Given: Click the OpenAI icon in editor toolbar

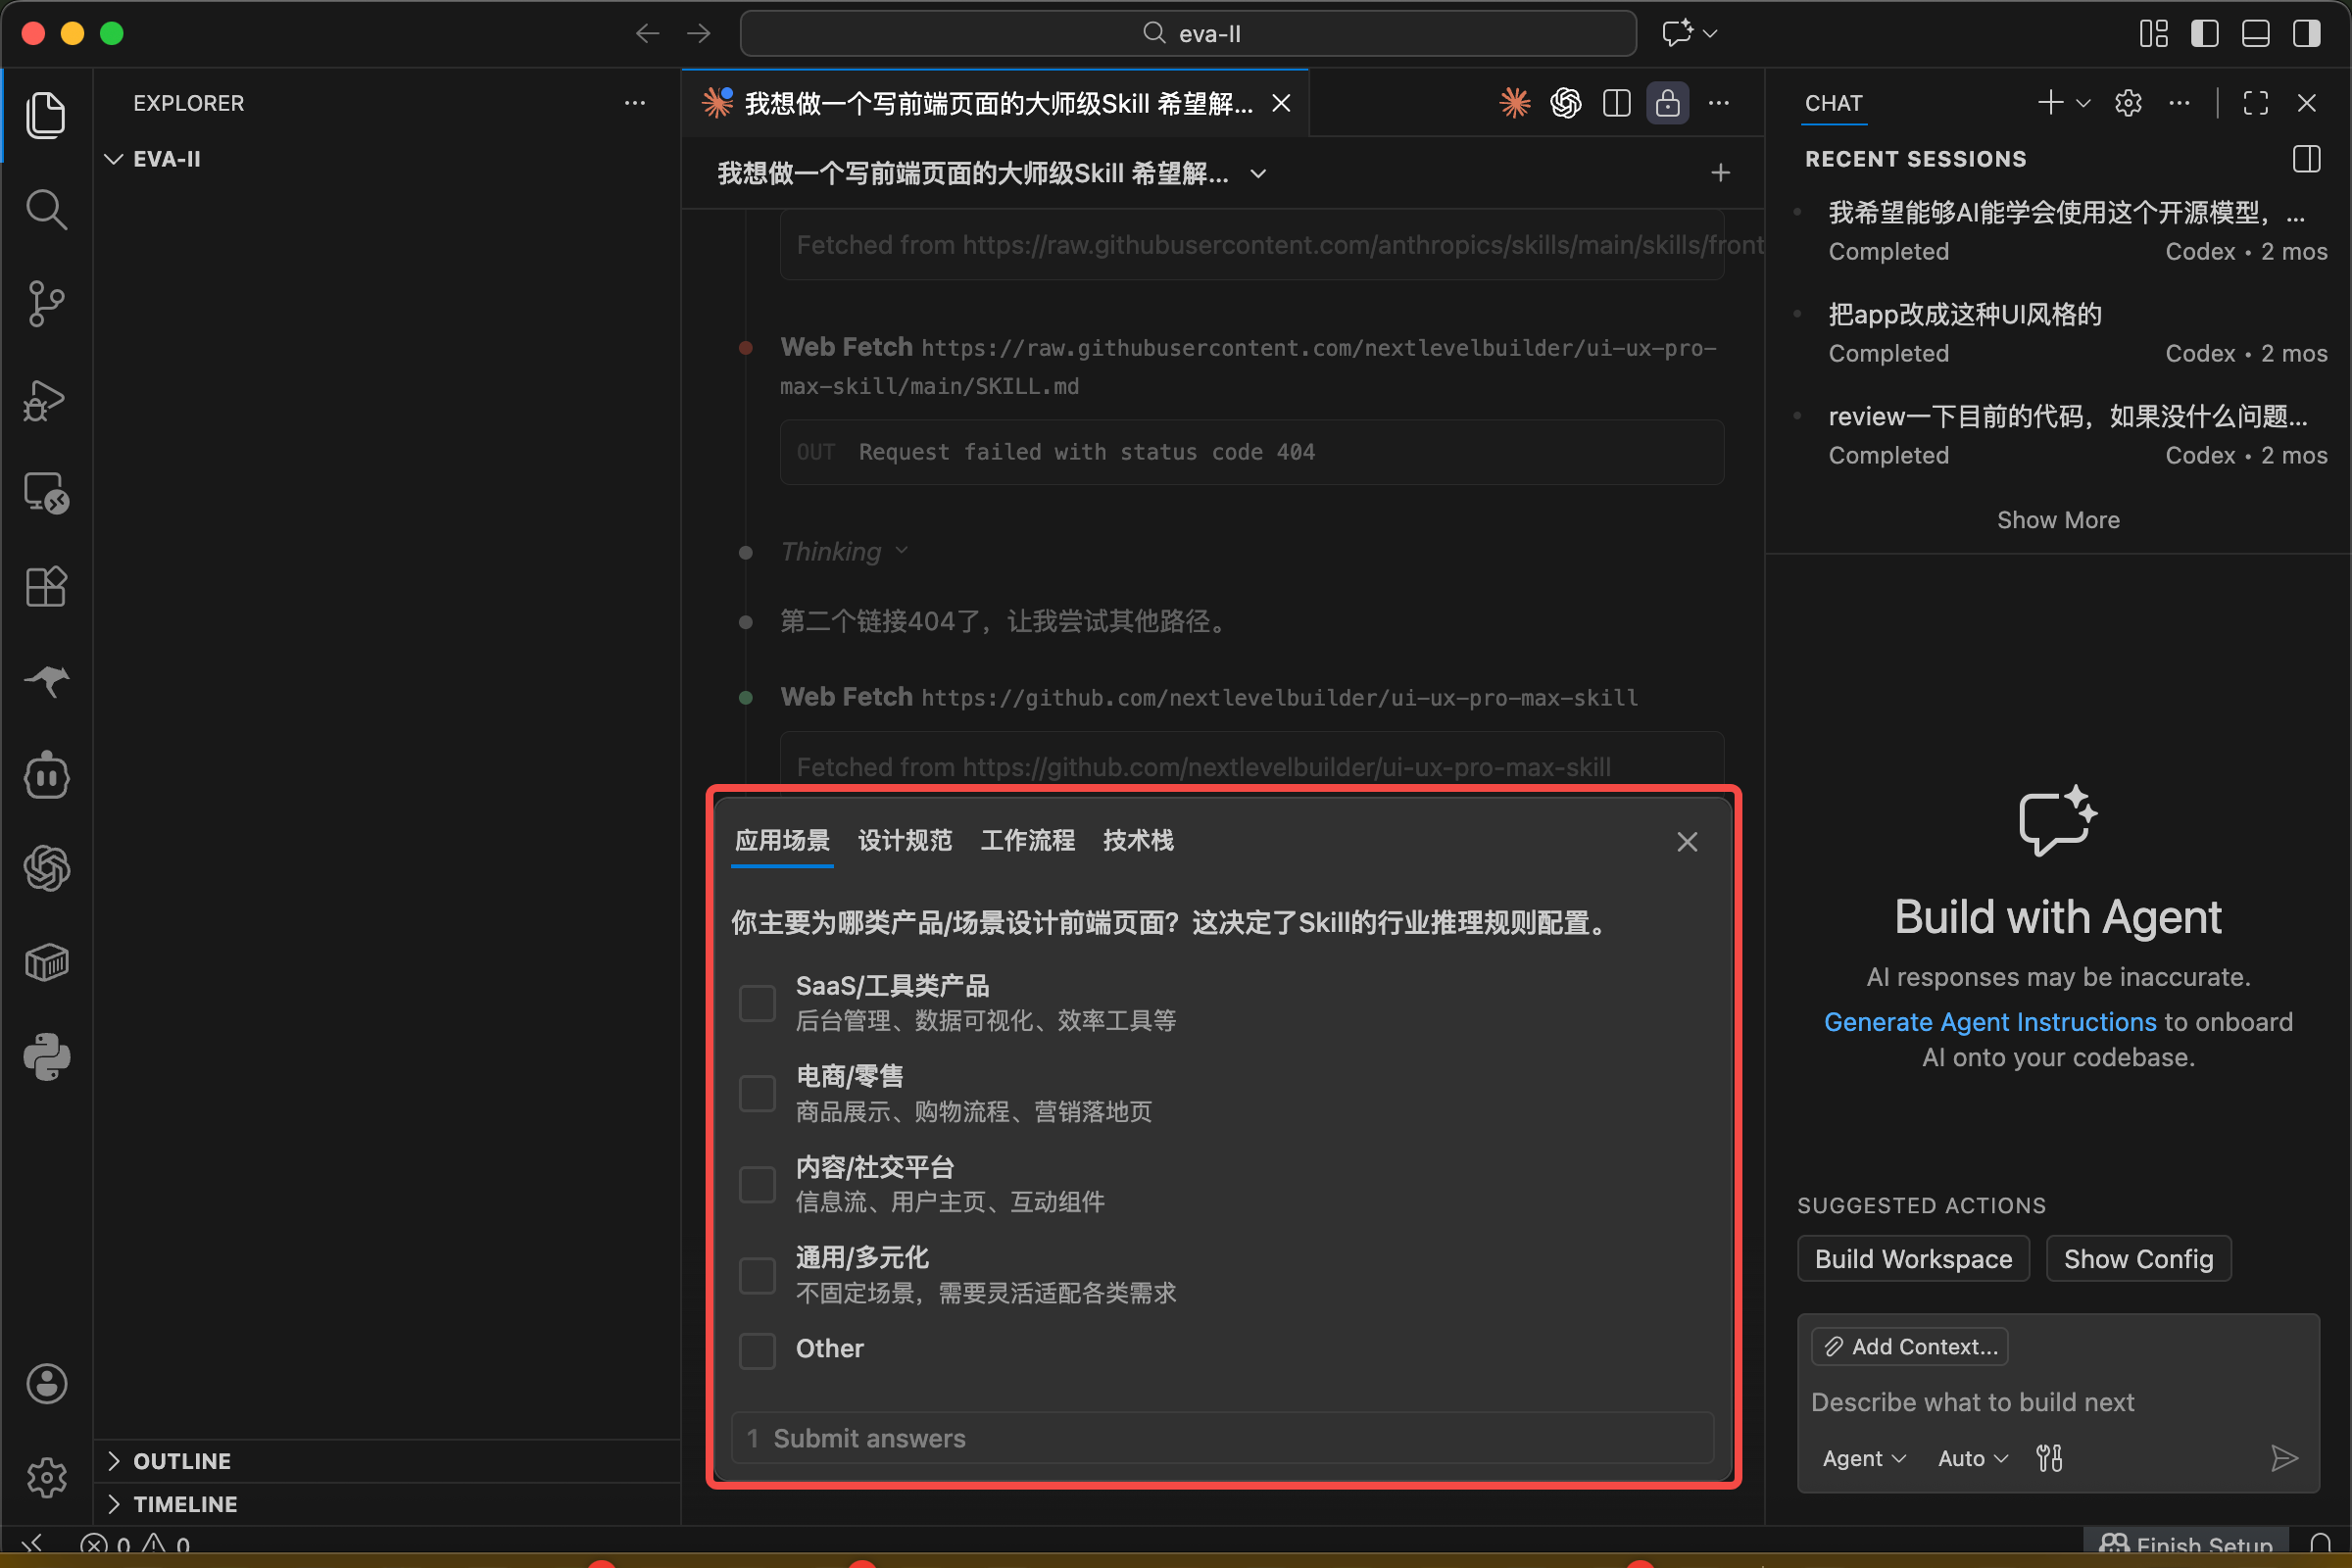Looking at the screenshot, I should (x=1566, y=103).
